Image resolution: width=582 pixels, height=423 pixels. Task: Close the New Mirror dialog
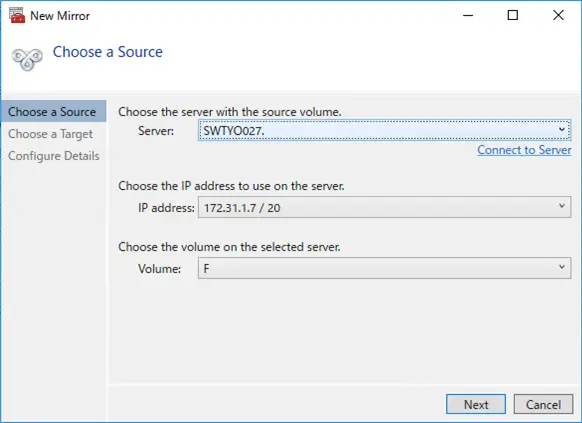point(558,16)
